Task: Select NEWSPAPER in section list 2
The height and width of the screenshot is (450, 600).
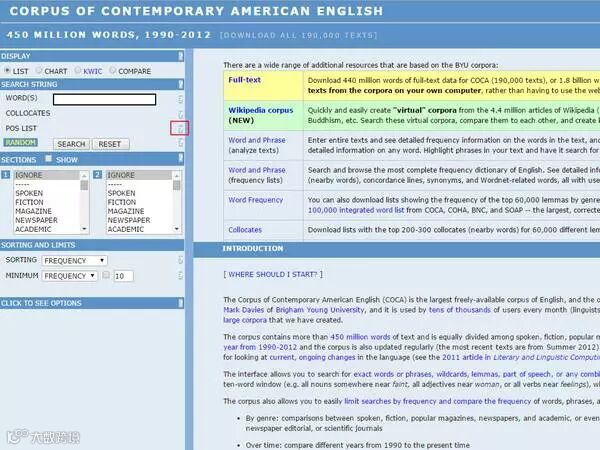Action: click(x=129, y=220)
